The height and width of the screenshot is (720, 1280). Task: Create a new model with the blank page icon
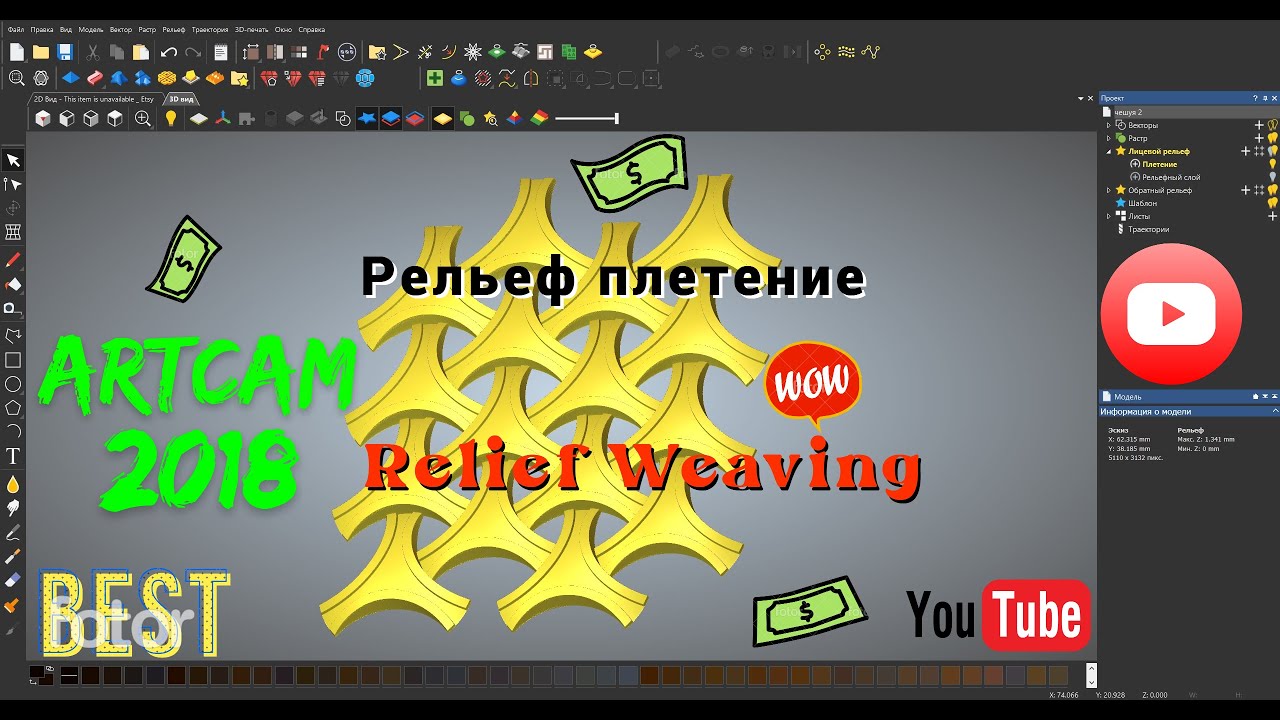[x=16, y=52]
